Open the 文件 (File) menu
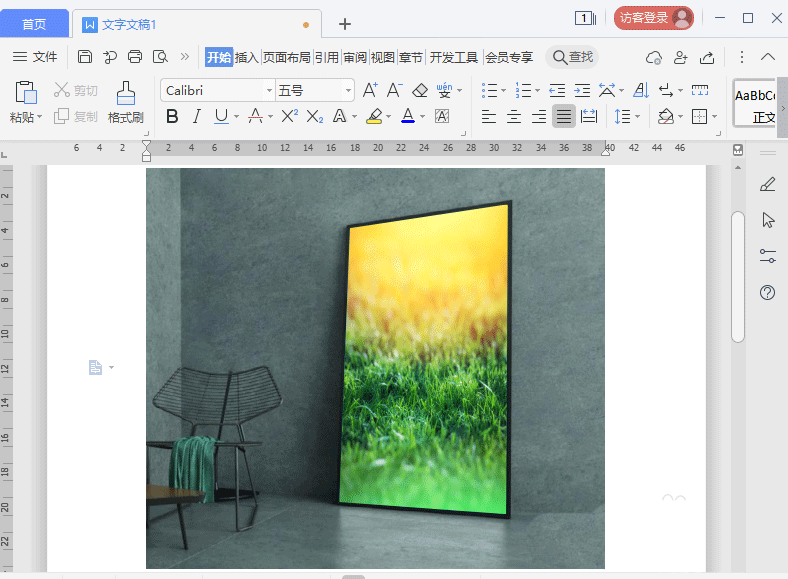This screenshot has width=788, height=579. point(36,57)
